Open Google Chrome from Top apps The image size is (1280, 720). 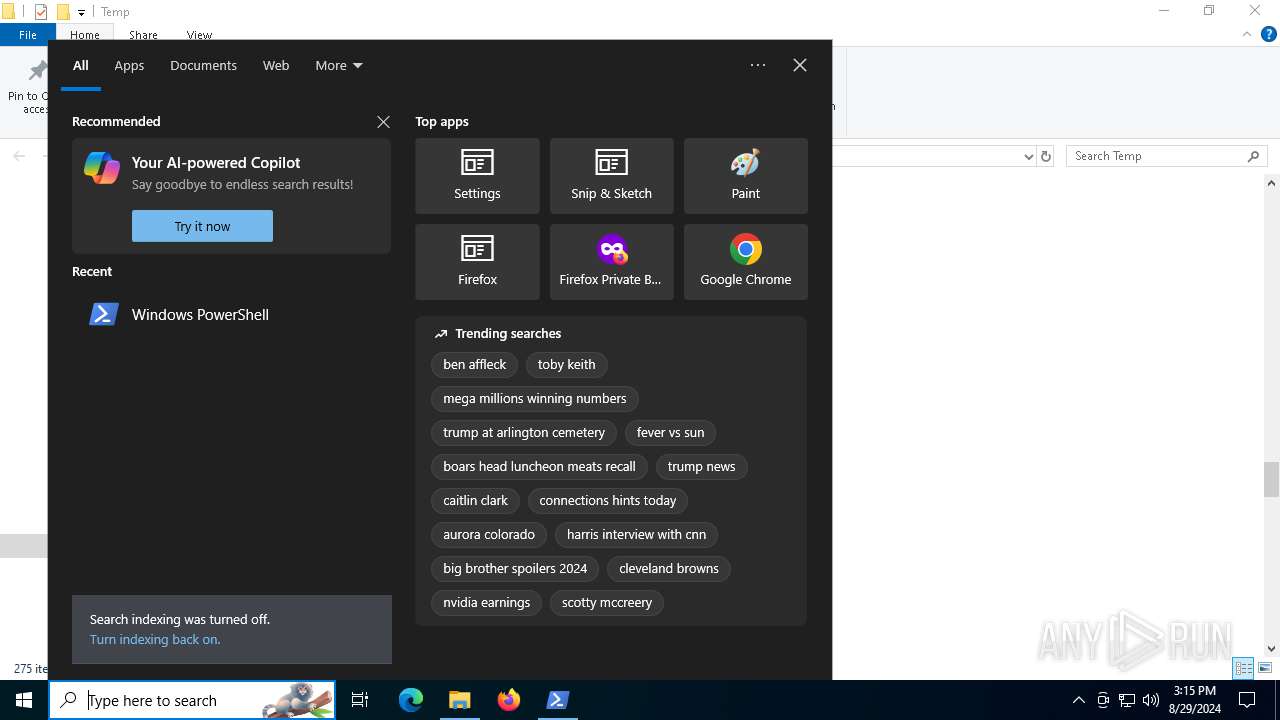pyautogui.click(x=745, y=262)
